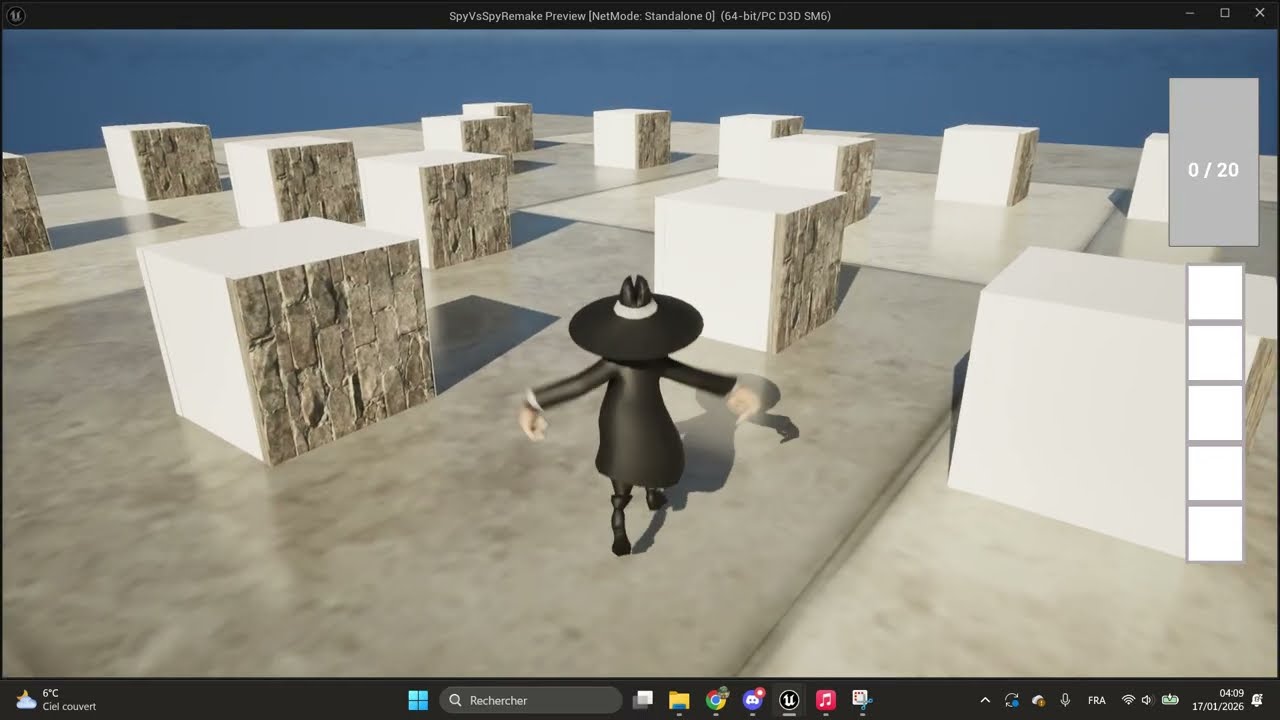Open File Explorer from the taskbar

(679, 700)
